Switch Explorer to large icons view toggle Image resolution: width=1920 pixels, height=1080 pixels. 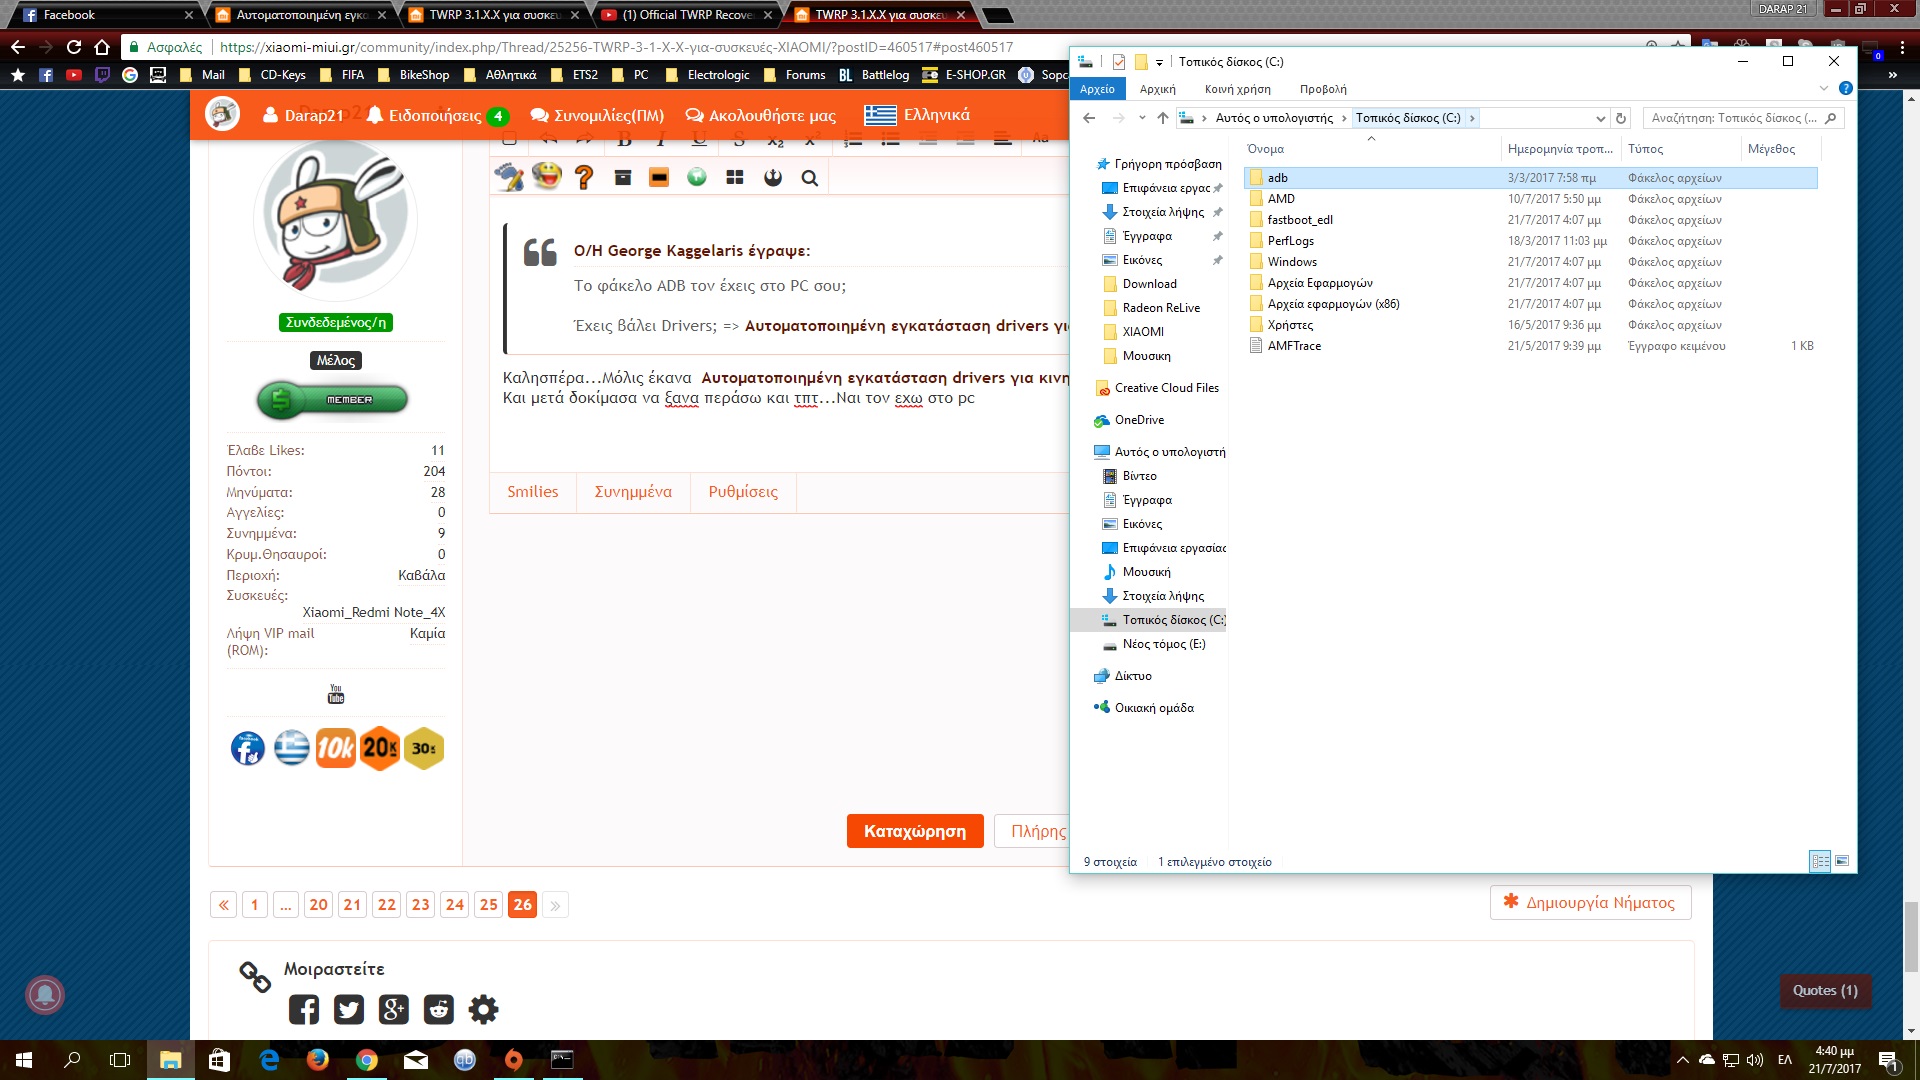pos(1842,861)
